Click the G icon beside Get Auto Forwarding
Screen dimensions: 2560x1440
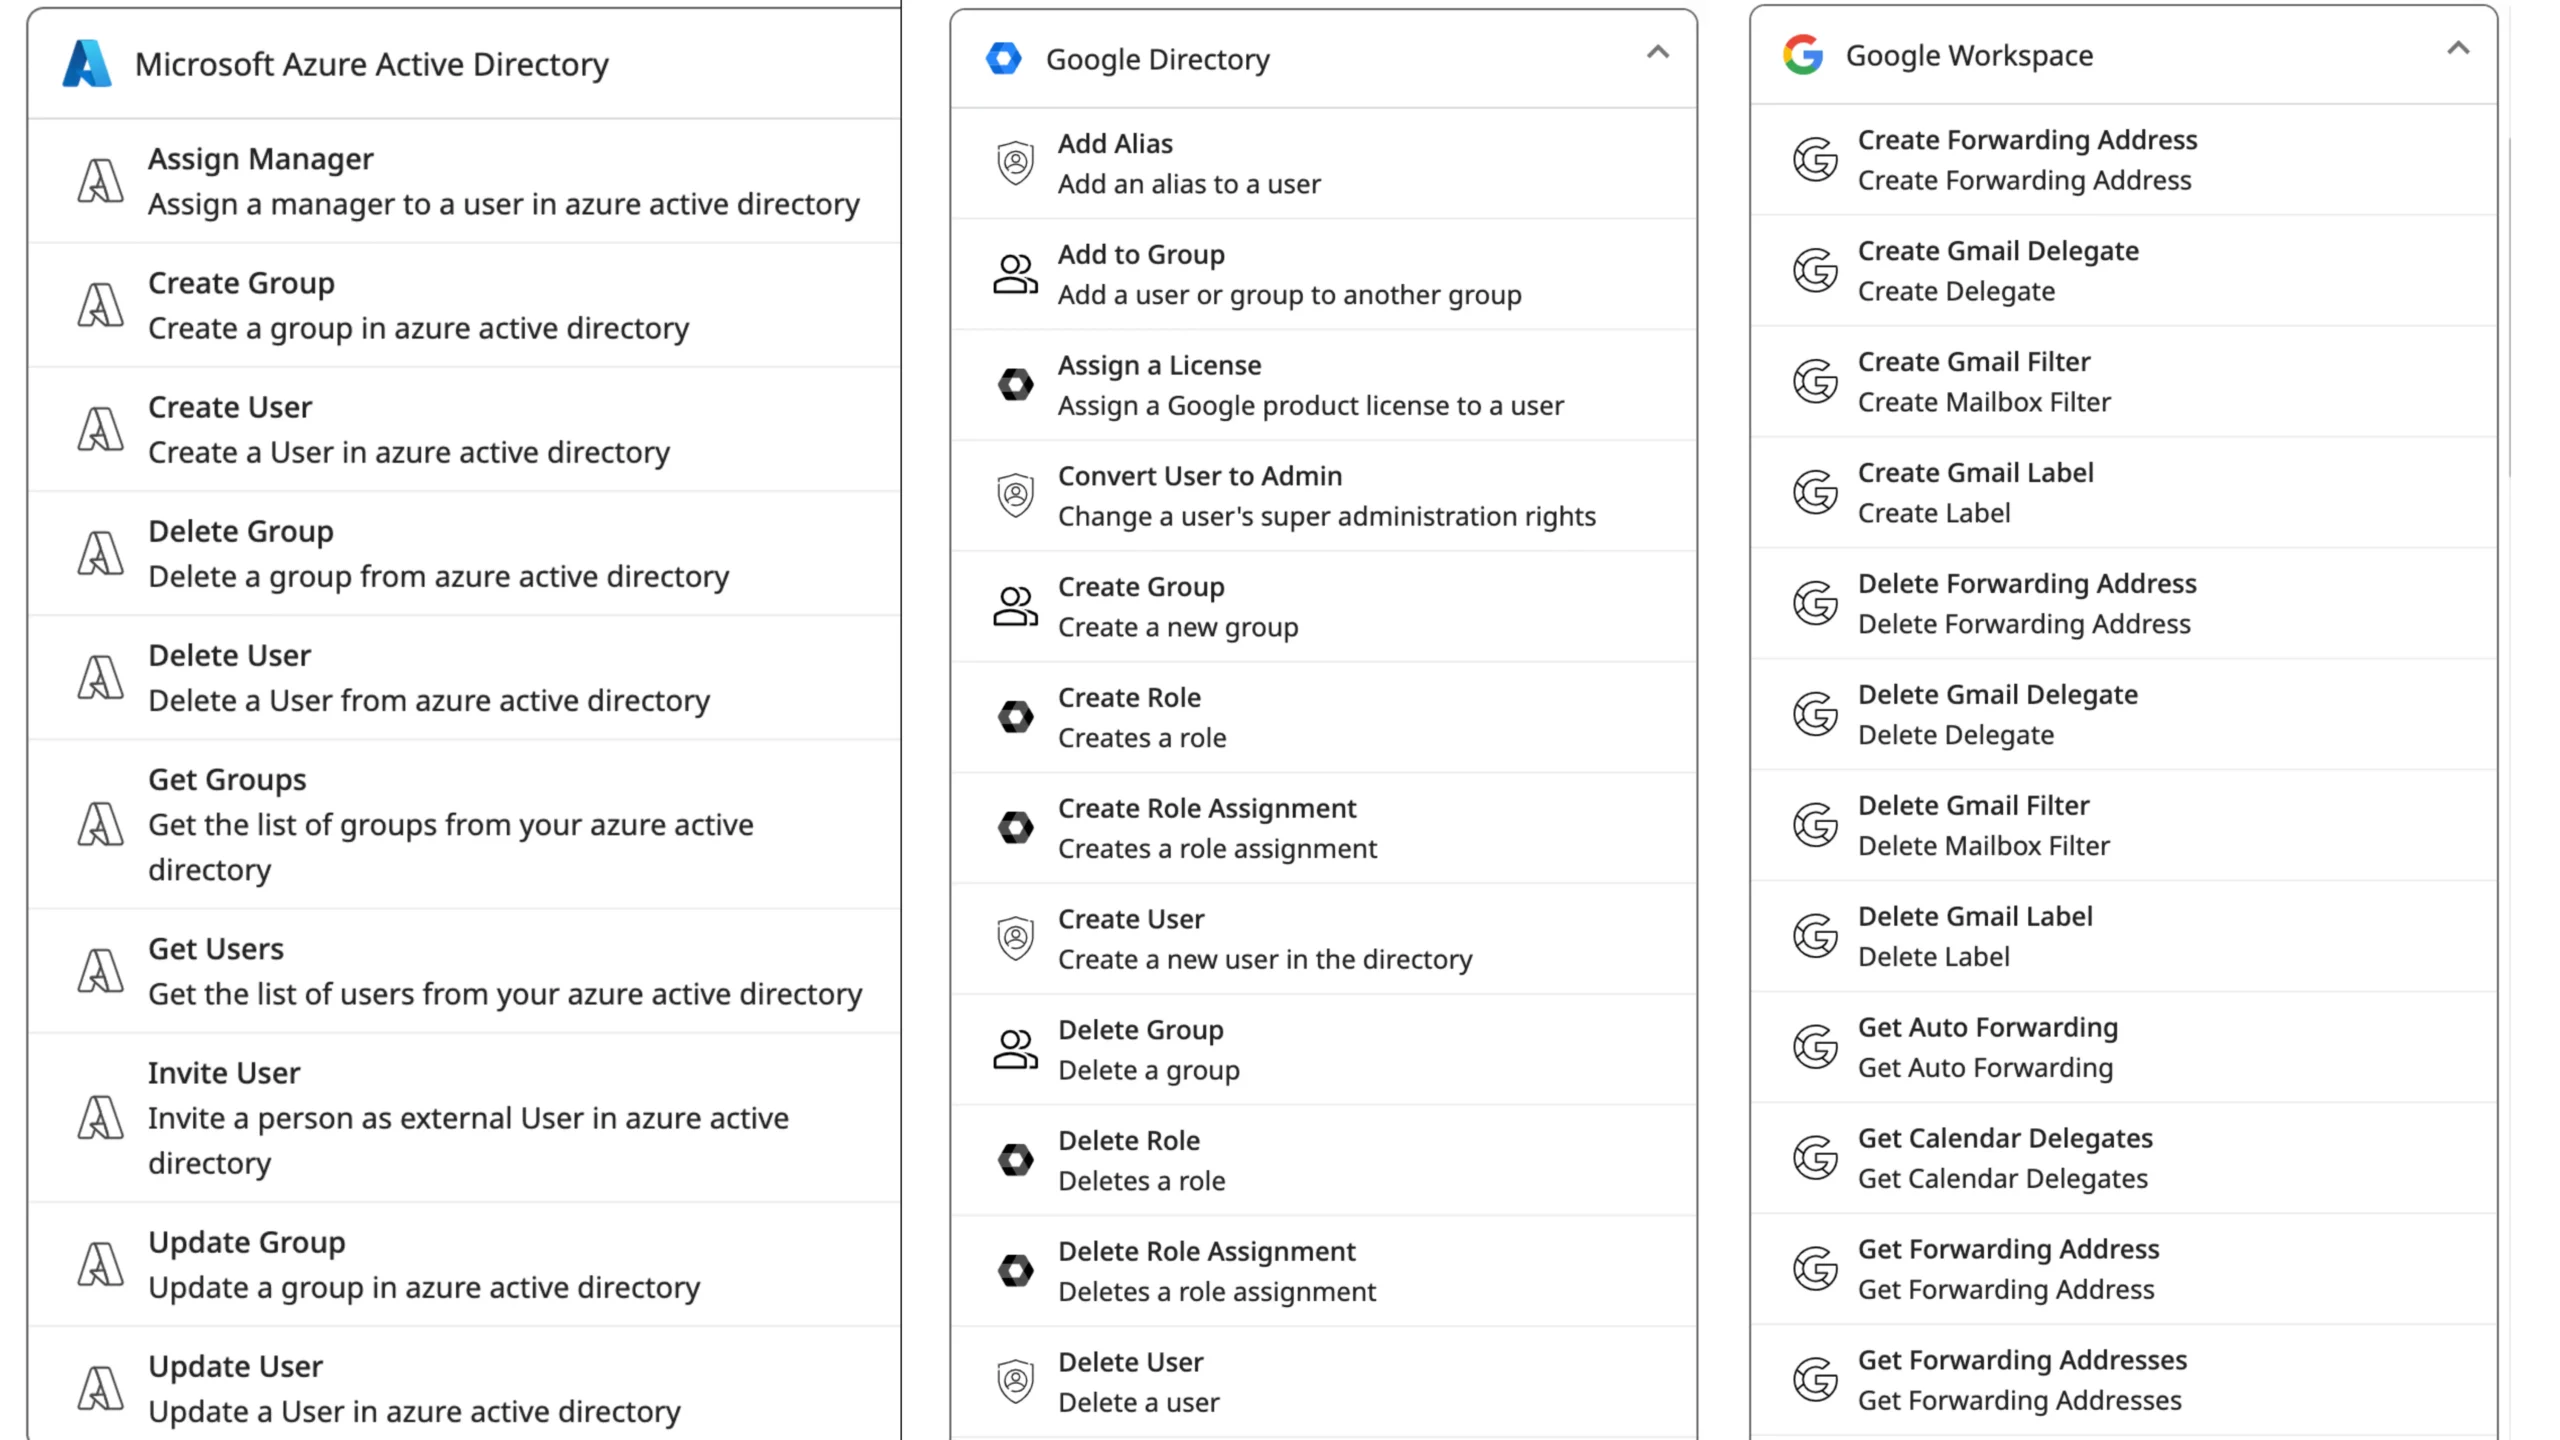[x=1815, y=1047]
